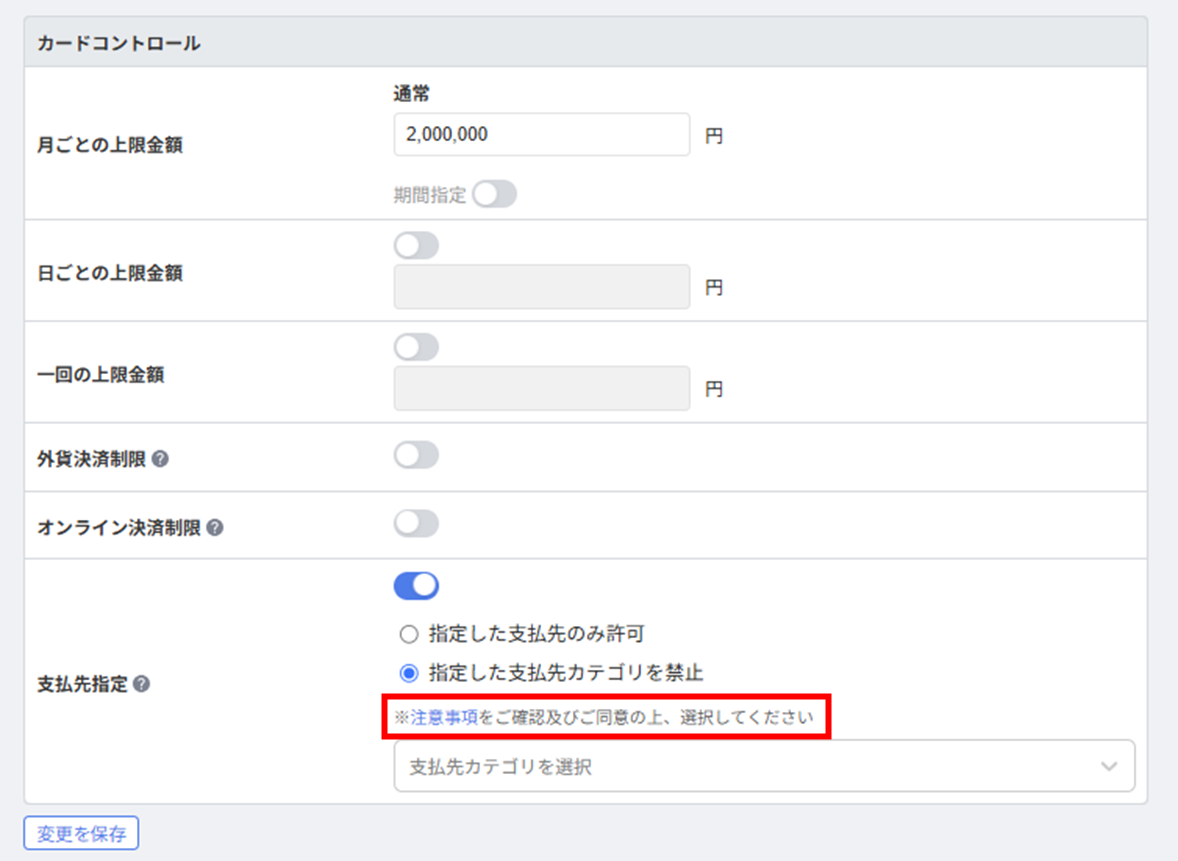The width and height of the screenshot is (1178, 861).
Task: Select 指定した支払先のみ許可 radio button
Action: 409,635
